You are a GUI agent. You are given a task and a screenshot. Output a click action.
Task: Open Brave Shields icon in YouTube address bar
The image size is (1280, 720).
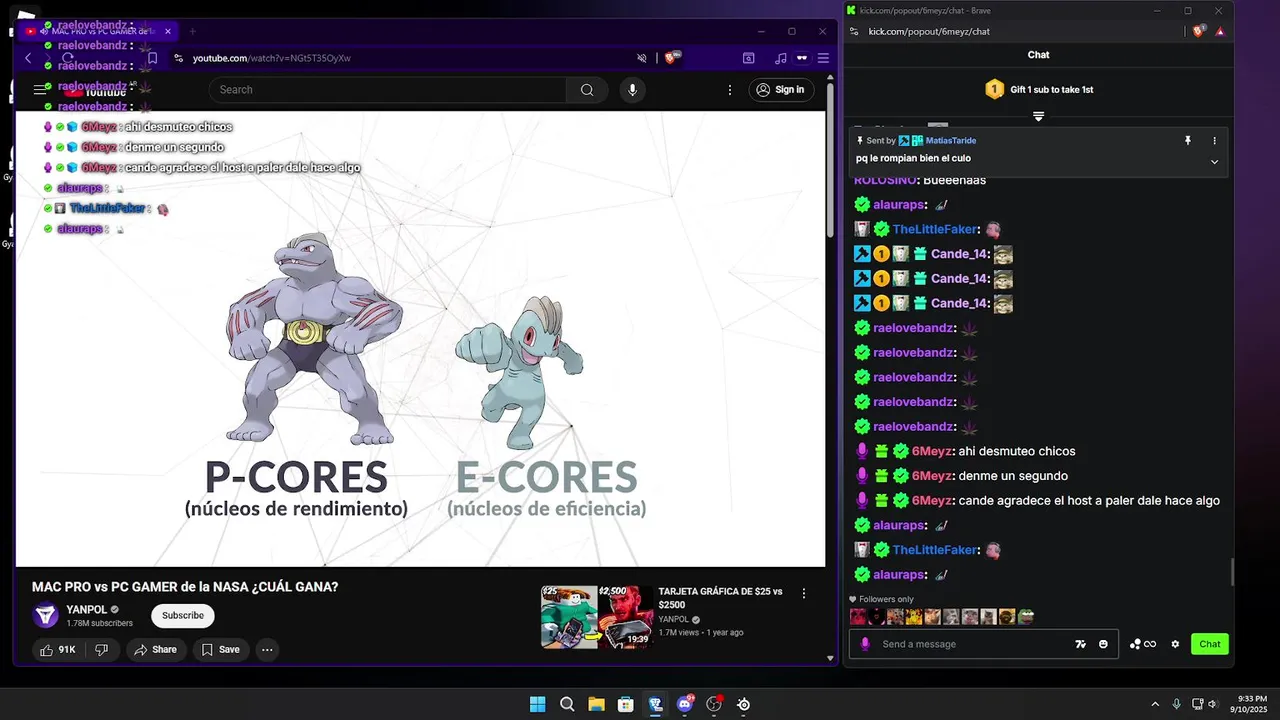pyautogui.click(x=672, y=58)
